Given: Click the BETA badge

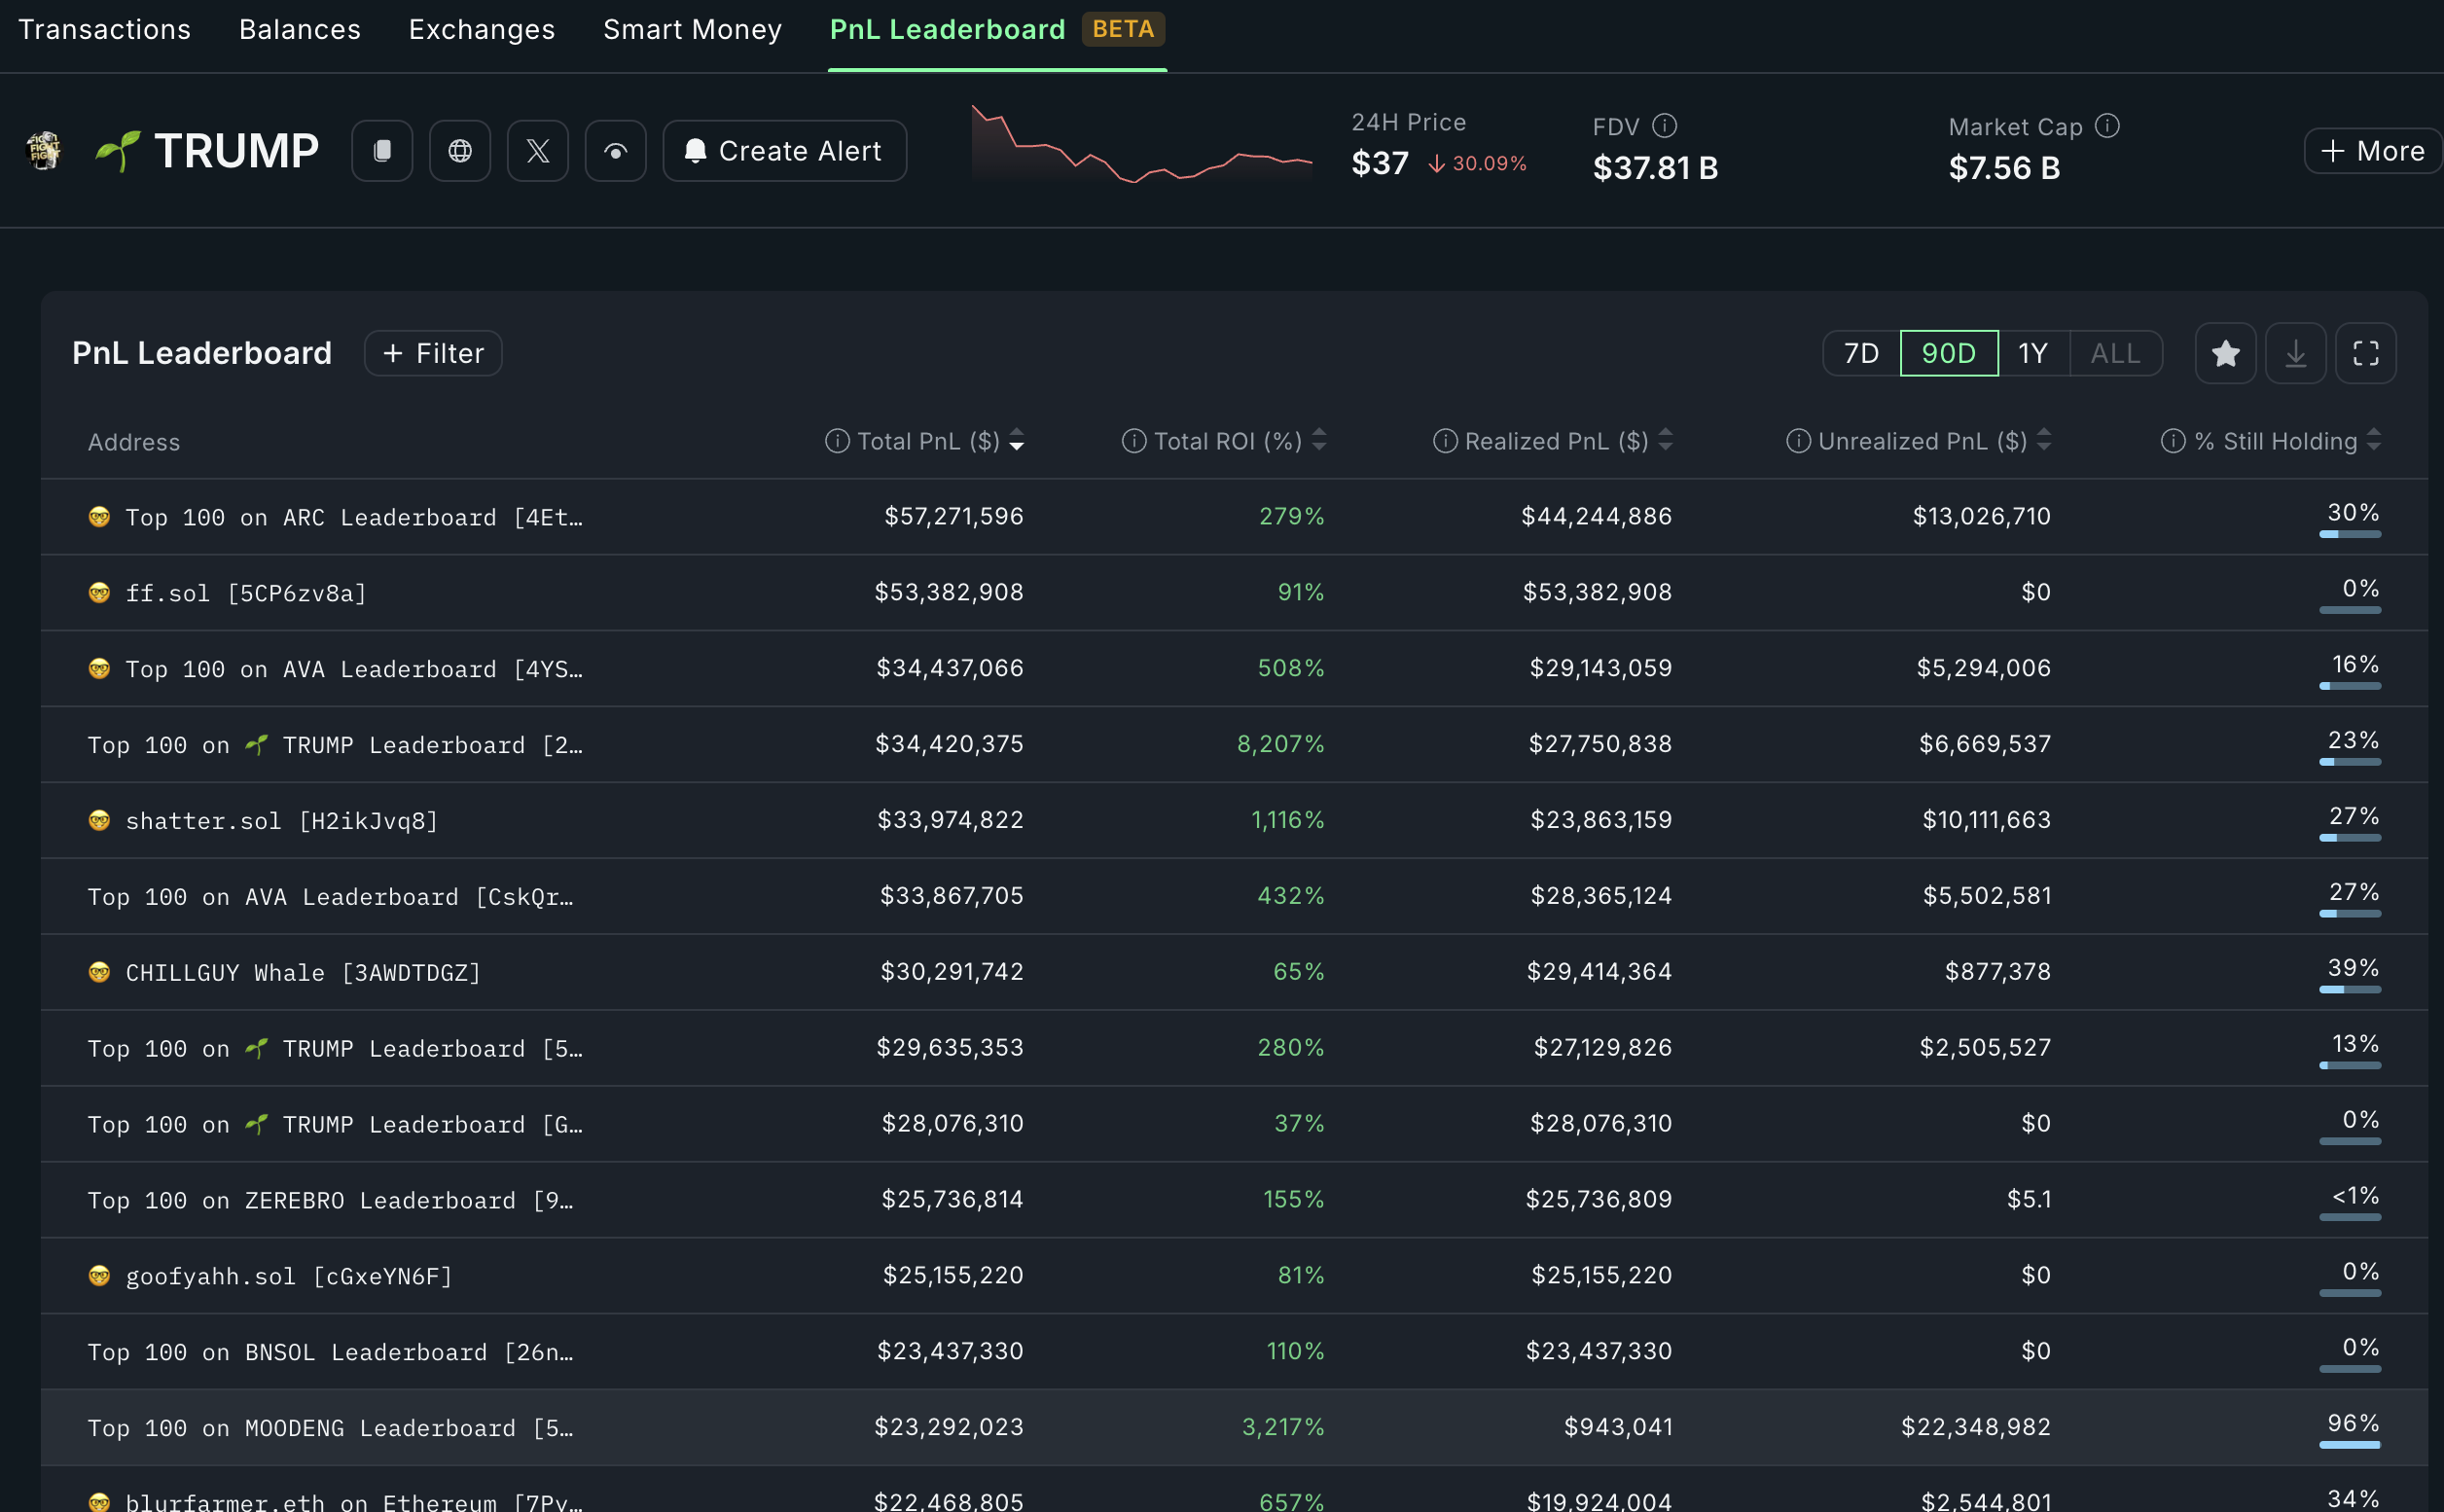Looking at the screenshot, I should [x=1123, y=29].
